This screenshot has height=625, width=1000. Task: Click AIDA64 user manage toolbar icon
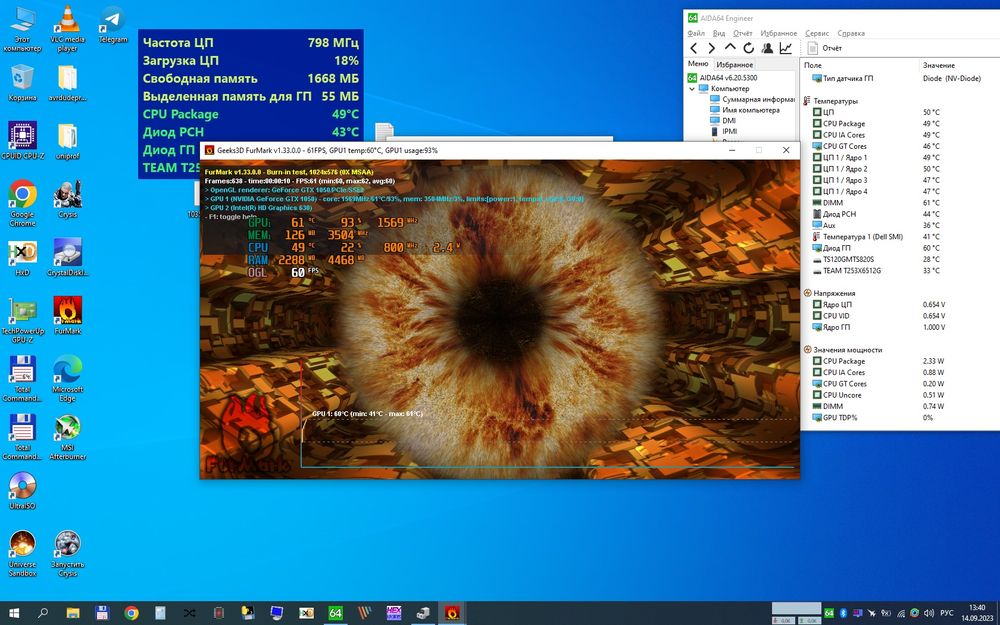point(767,48)
